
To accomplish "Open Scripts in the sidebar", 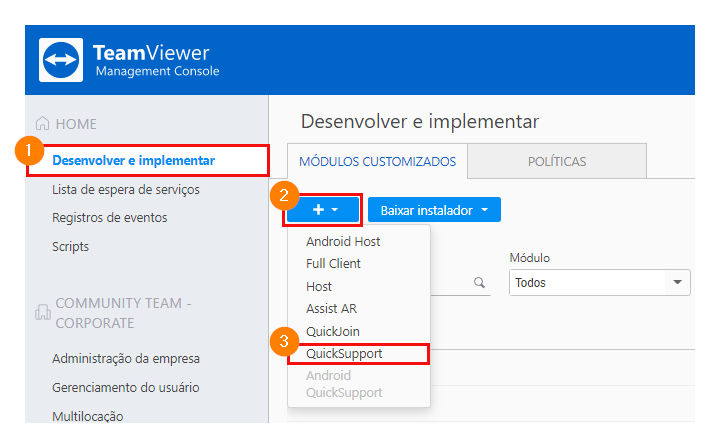I will tap(70, 246).
